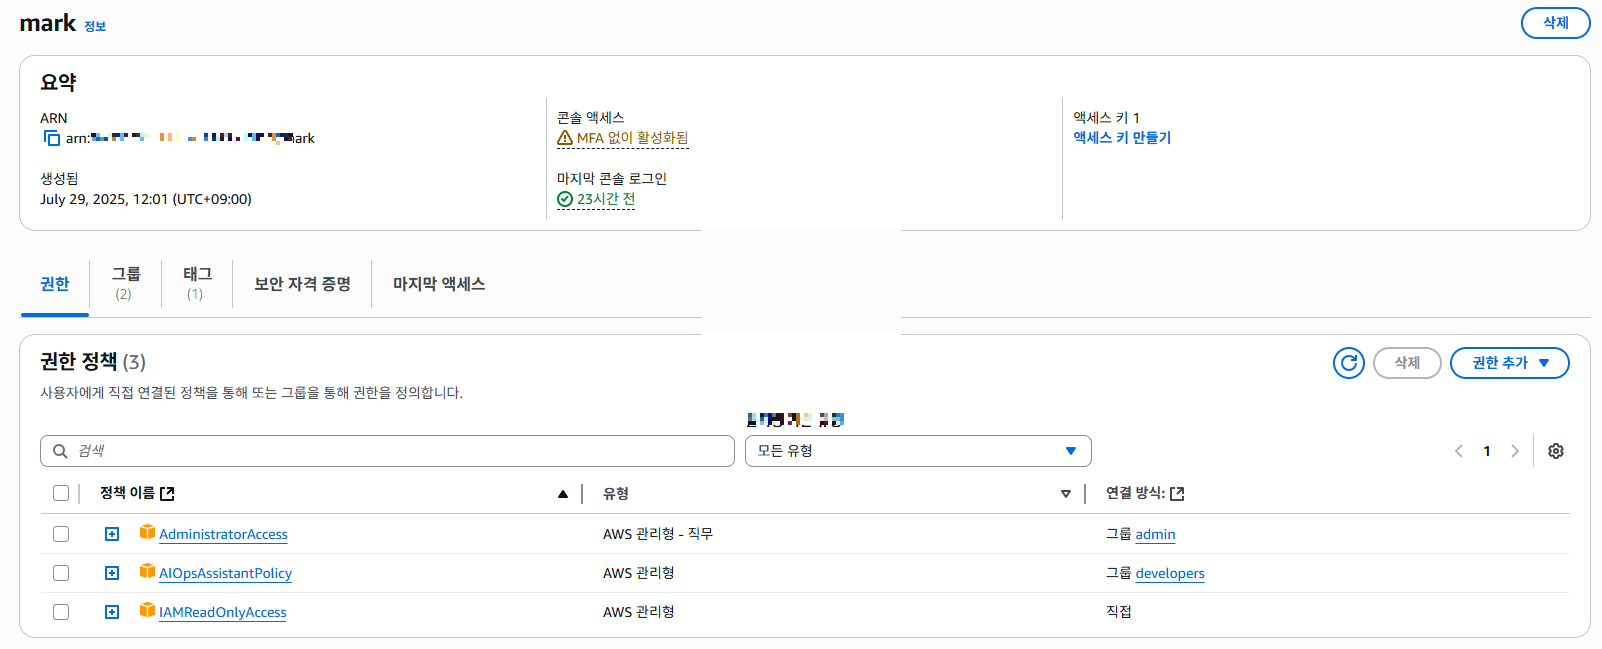This screenshot has height=649, width=1602.
Task: Open the AdministratorAccess policy link
Action: [223, 534]
